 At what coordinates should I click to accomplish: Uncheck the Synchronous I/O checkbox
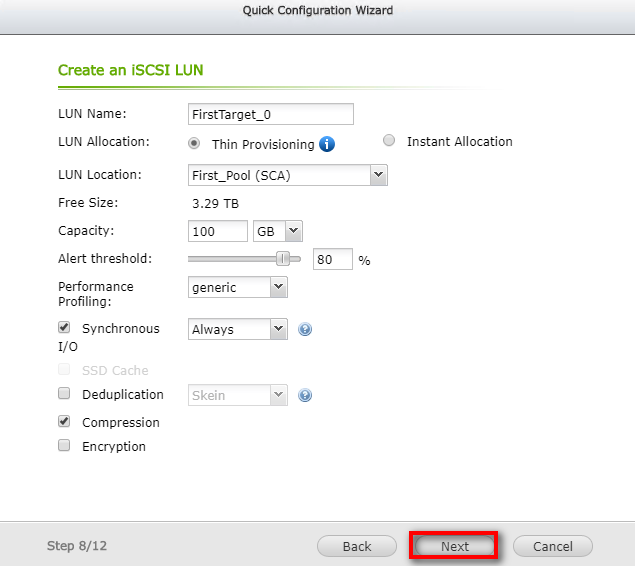coord(65,327)
